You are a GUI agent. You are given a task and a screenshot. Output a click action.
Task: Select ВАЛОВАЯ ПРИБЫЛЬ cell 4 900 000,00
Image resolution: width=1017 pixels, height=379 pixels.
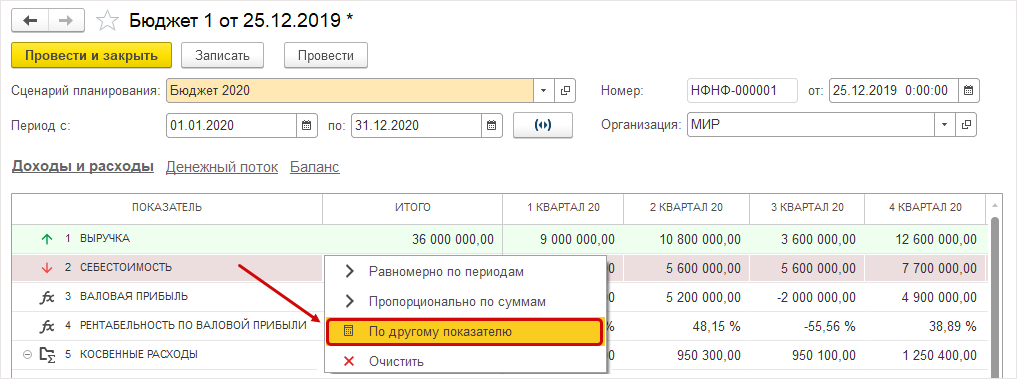coord(925,297)
